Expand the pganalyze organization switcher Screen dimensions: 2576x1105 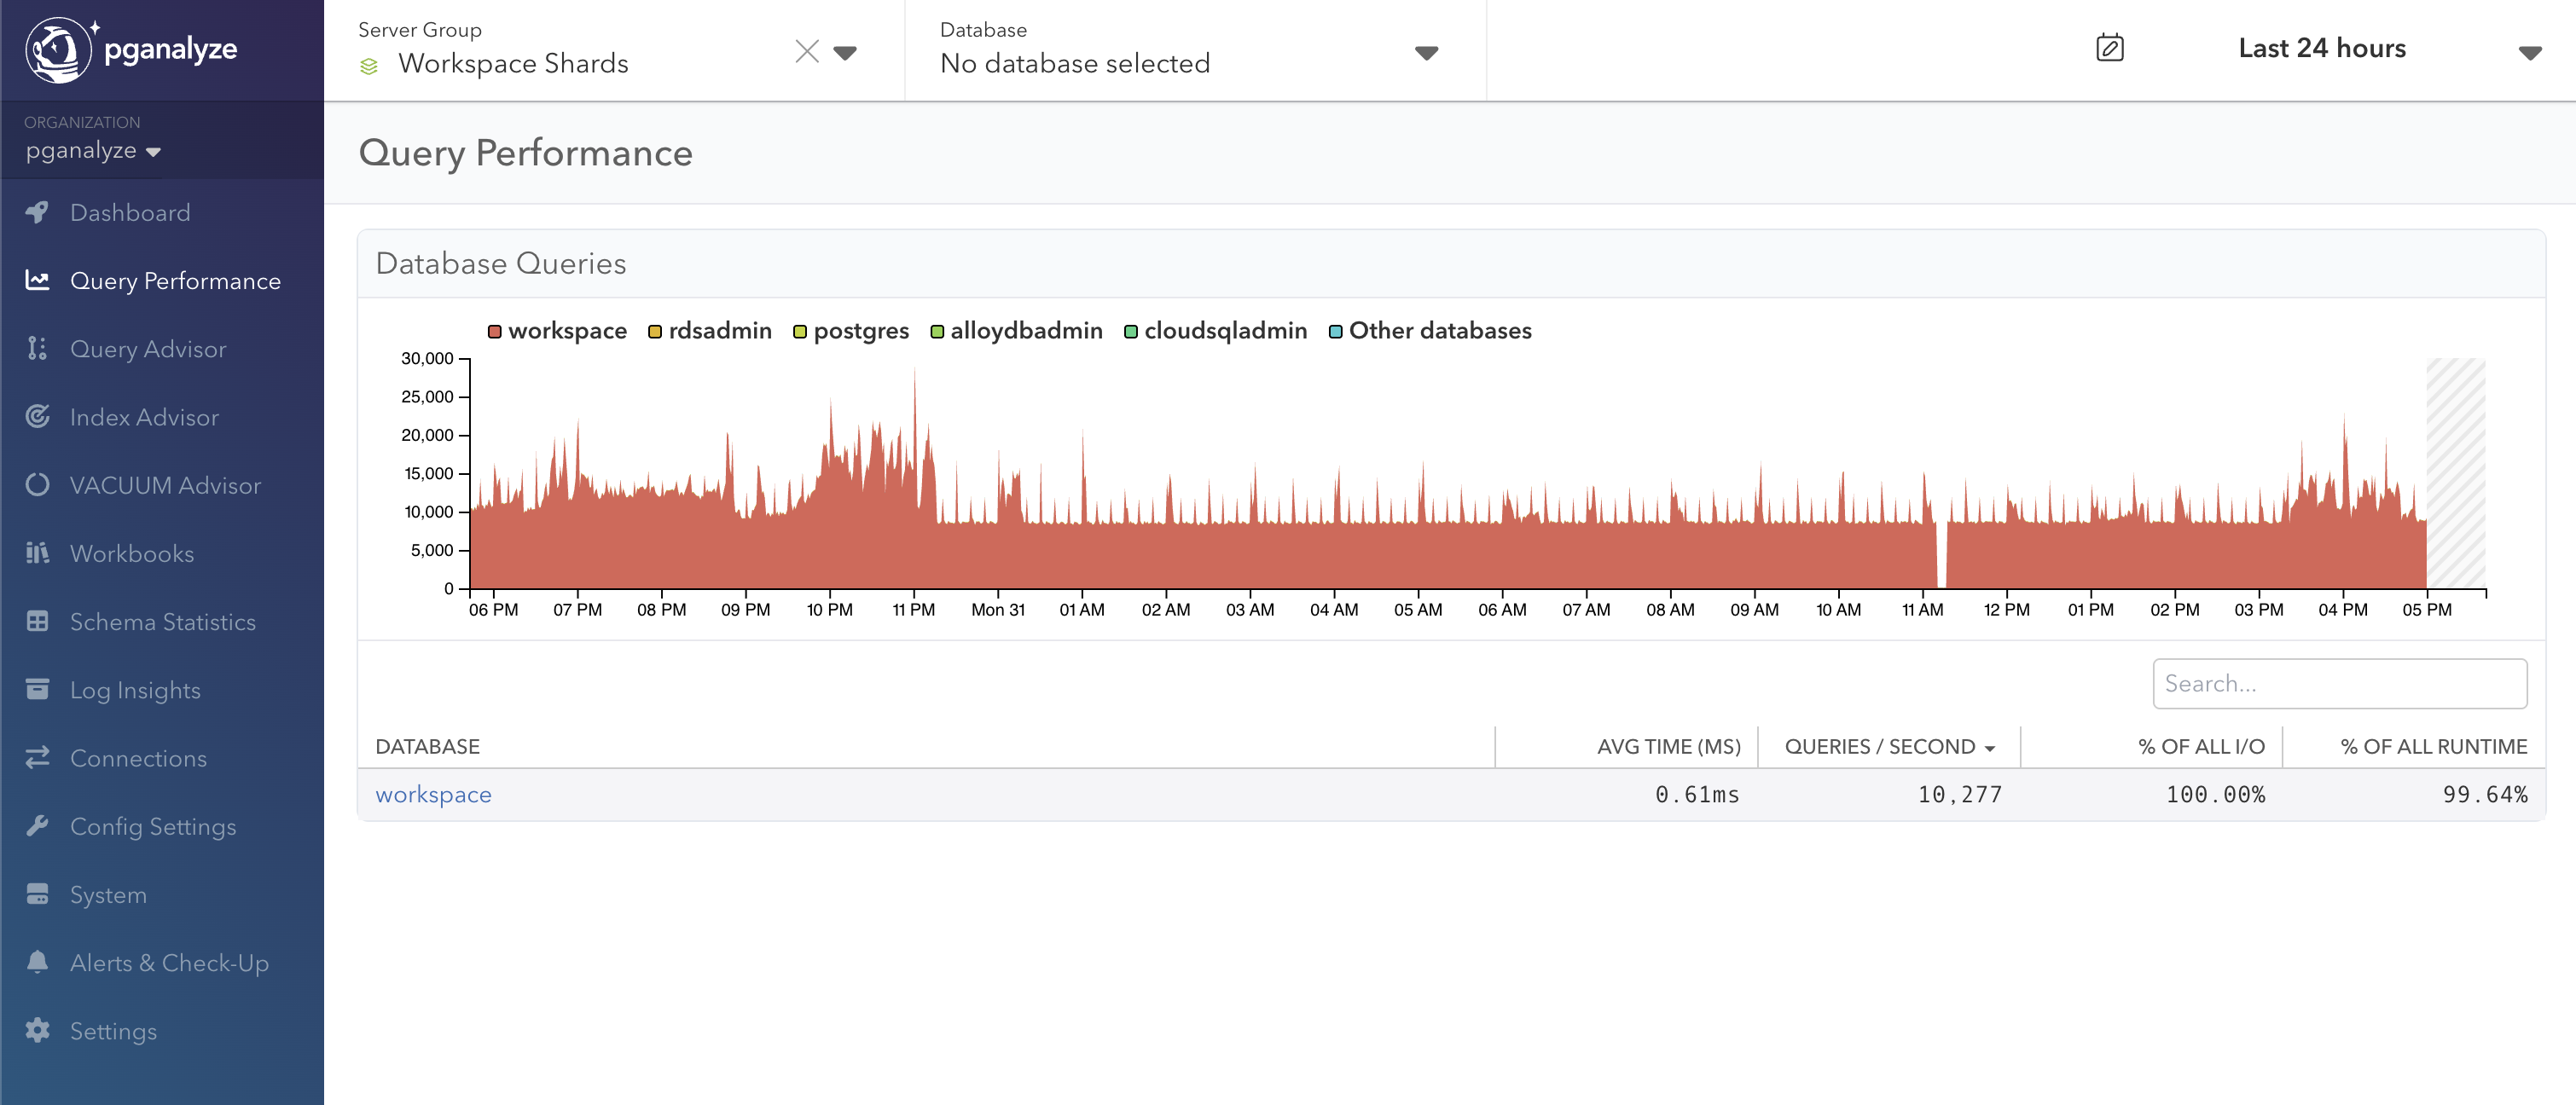(93, 150)
